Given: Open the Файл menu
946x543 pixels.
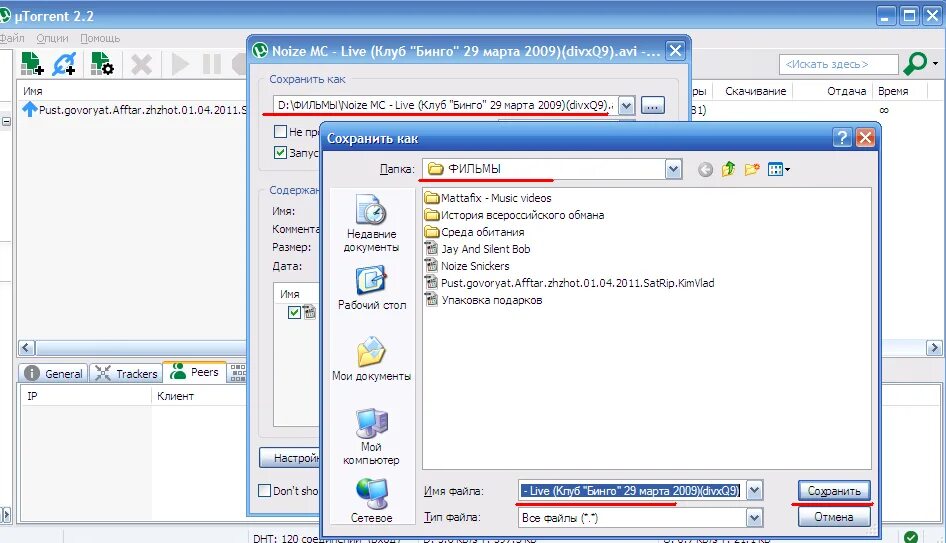Looking at the screenshot, I should pos(11,38).
